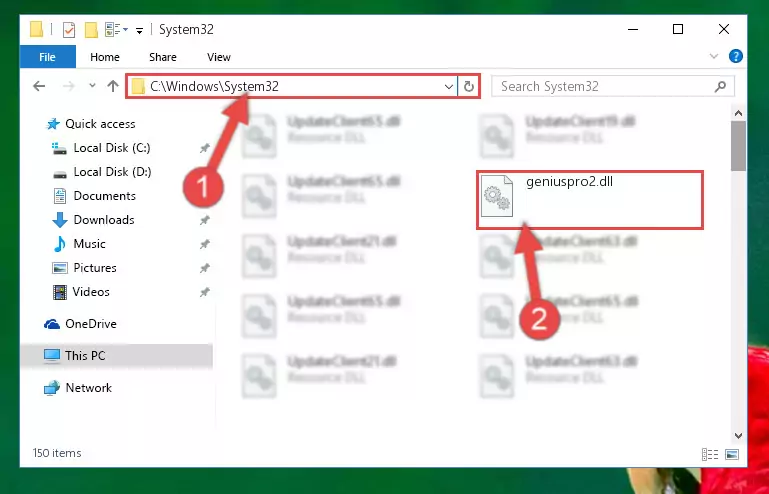This screenshot has width=769, height=494.
Task: Switch to the Home tab
Action: [x=104, y=57]
